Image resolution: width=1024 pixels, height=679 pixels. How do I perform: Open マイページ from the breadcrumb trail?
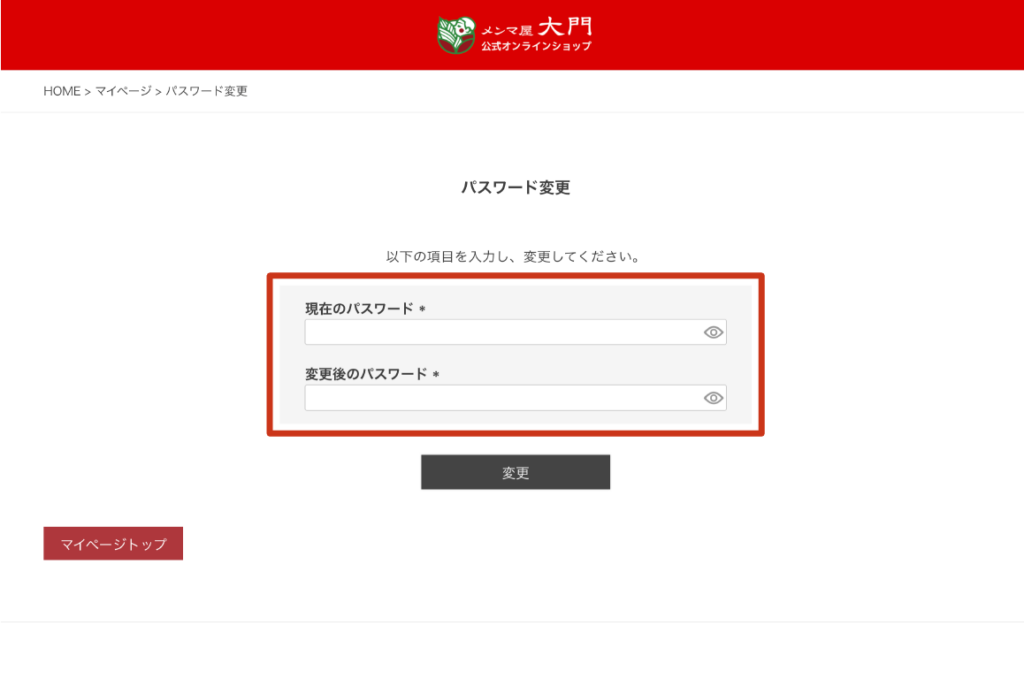123,91
